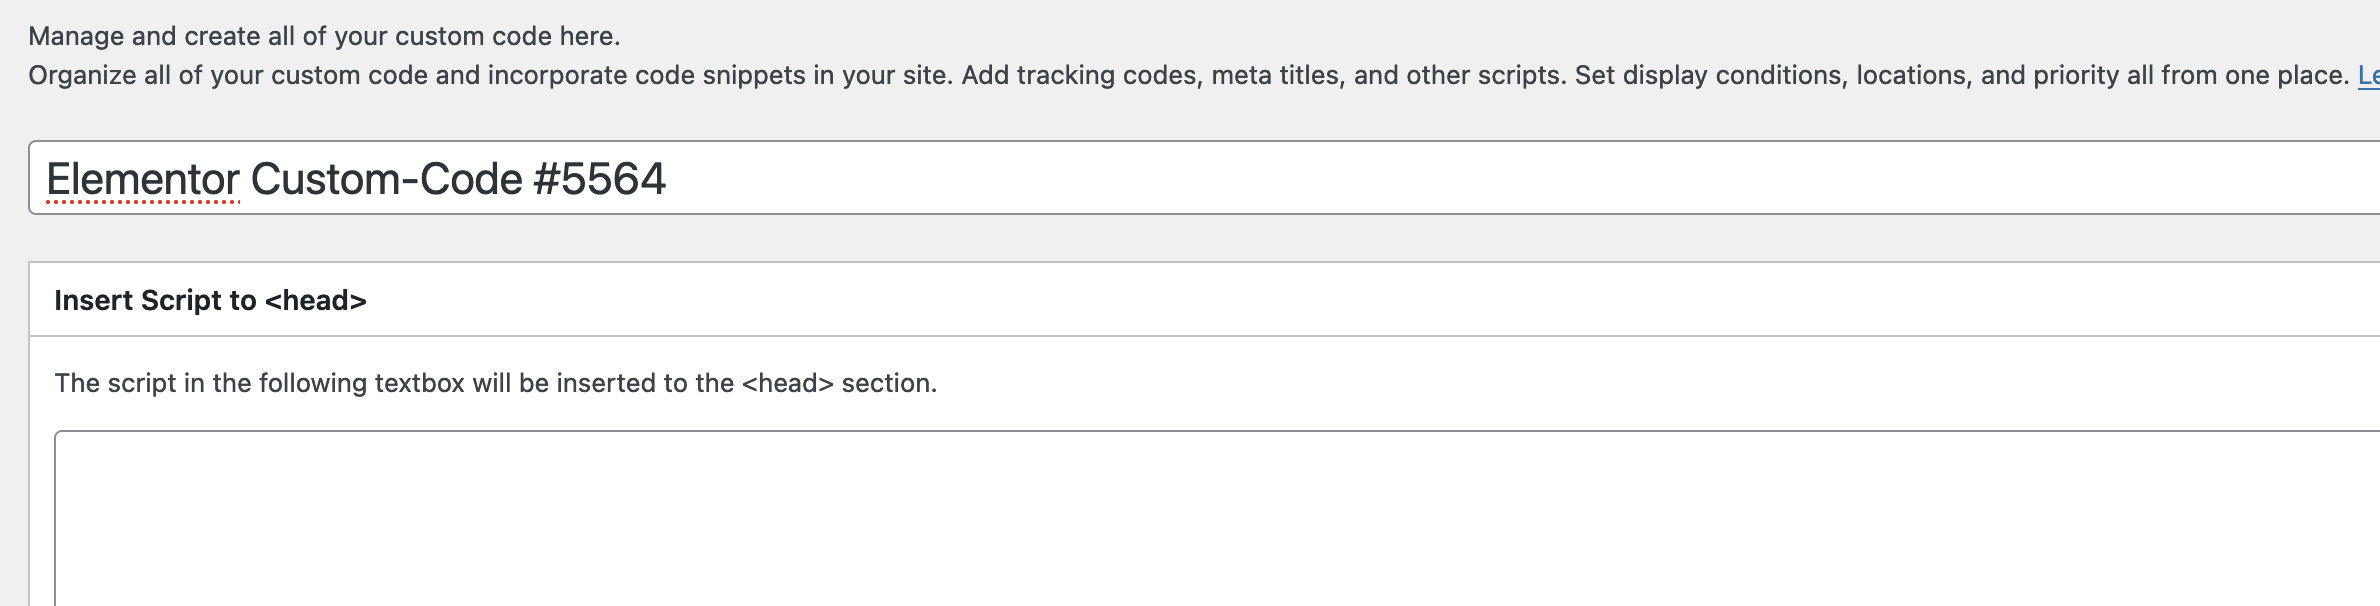Viewport: 2380px width, 606px height.
Task: Collapse the Insert Script to <head> panel header
Action: point(1205,300)
